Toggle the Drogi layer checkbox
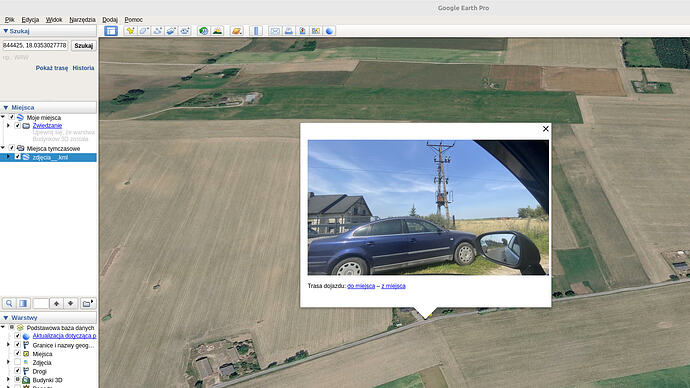 18,371
